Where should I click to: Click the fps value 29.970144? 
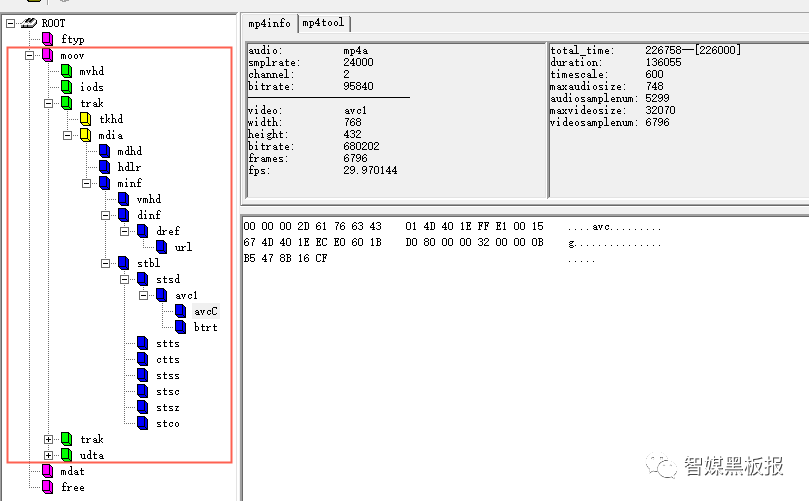(370, 170)
